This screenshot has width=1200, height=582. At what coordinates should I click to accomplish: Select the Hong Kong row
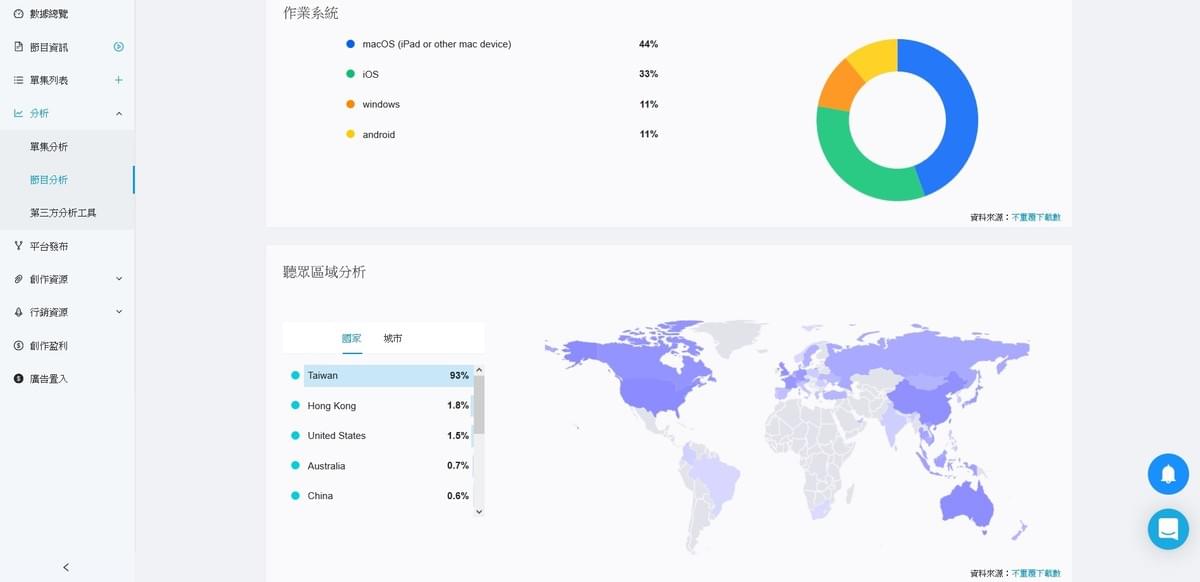(379, 406)
